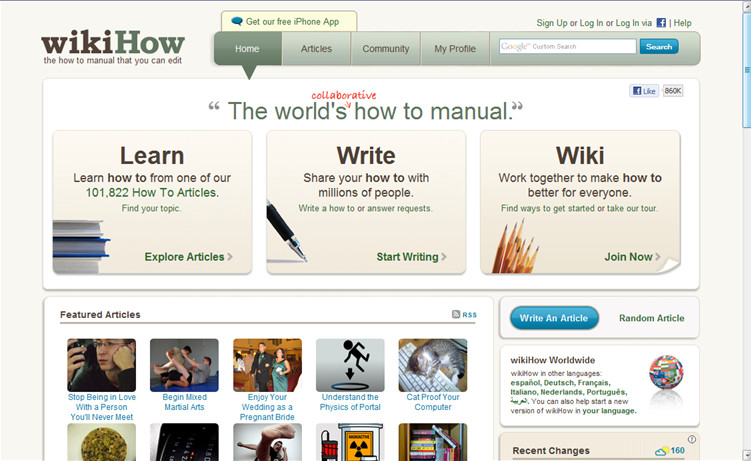Go to the My Profile tab
Viewport: 751px width, 461px height.
click(x=455, y=48)
